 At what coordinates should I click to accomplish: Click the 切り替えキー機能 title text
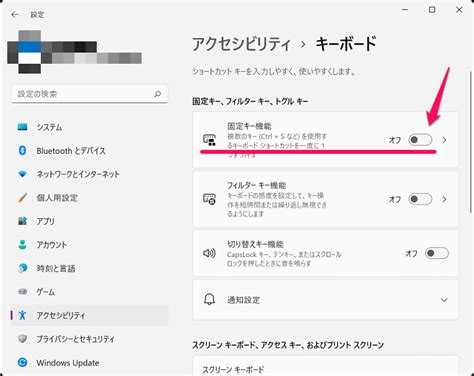coord(255,244)
